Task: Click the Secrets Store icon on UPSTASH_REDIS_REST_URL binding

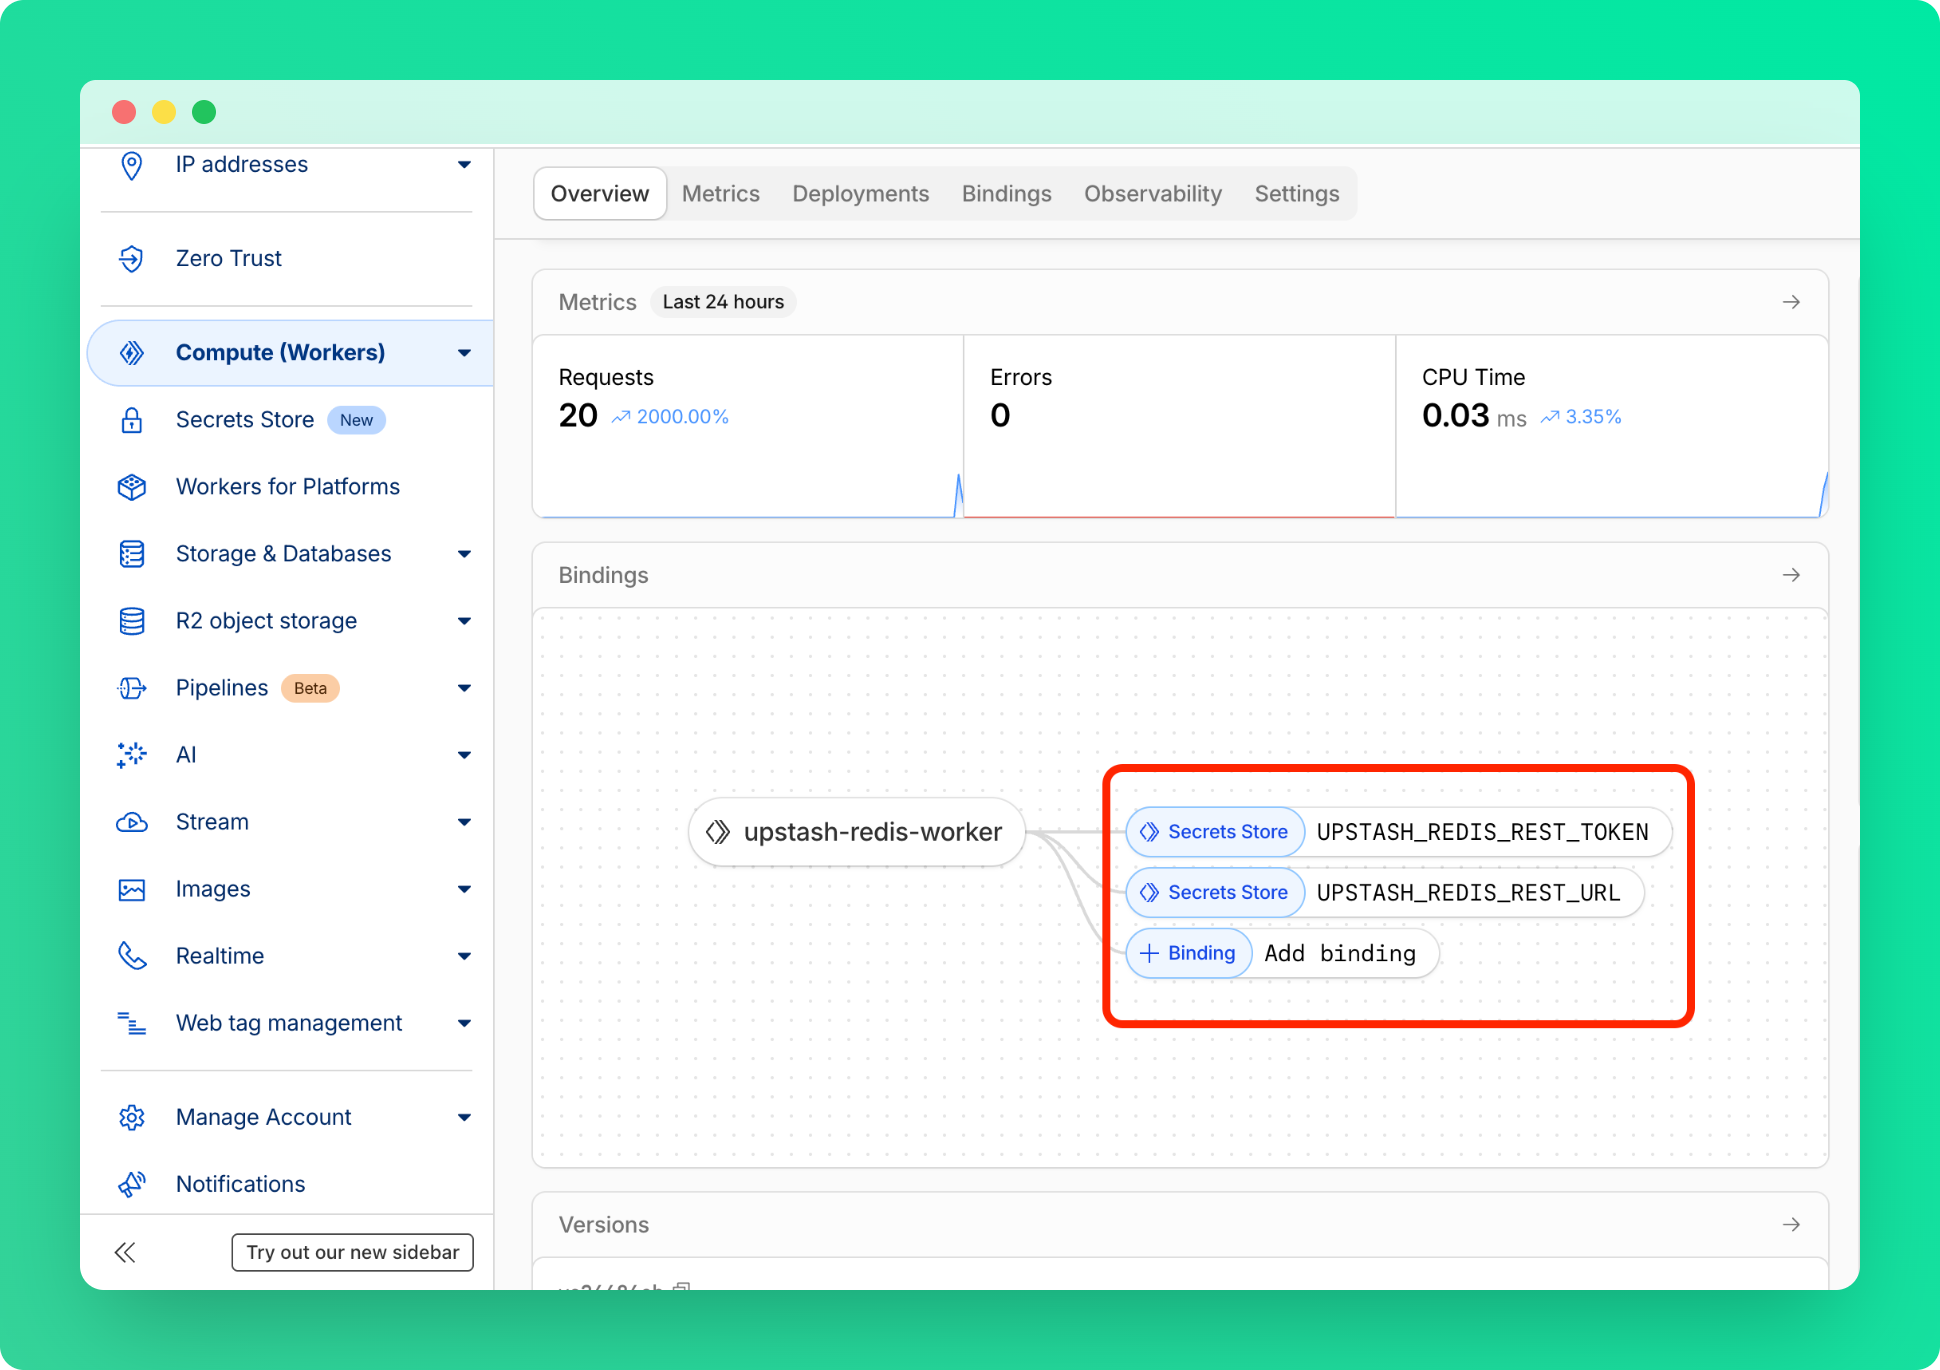Action: tap(1149, 892)
